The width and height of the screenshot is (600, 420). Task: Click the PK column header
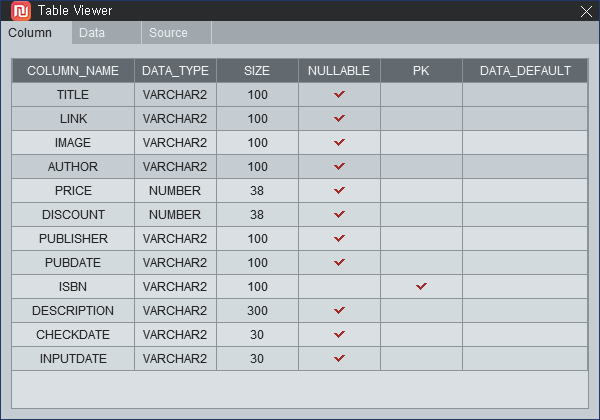(421, 71)
